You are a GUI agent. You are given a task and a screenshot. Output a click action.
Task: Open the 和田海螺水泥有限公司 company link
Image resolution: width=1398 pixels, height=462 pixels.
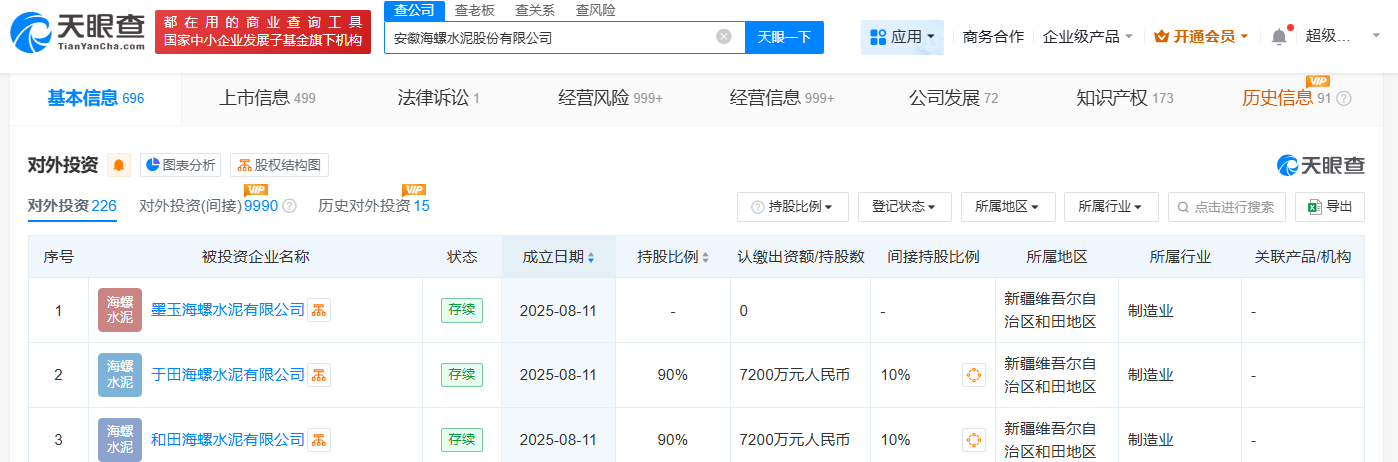[227, 440]
